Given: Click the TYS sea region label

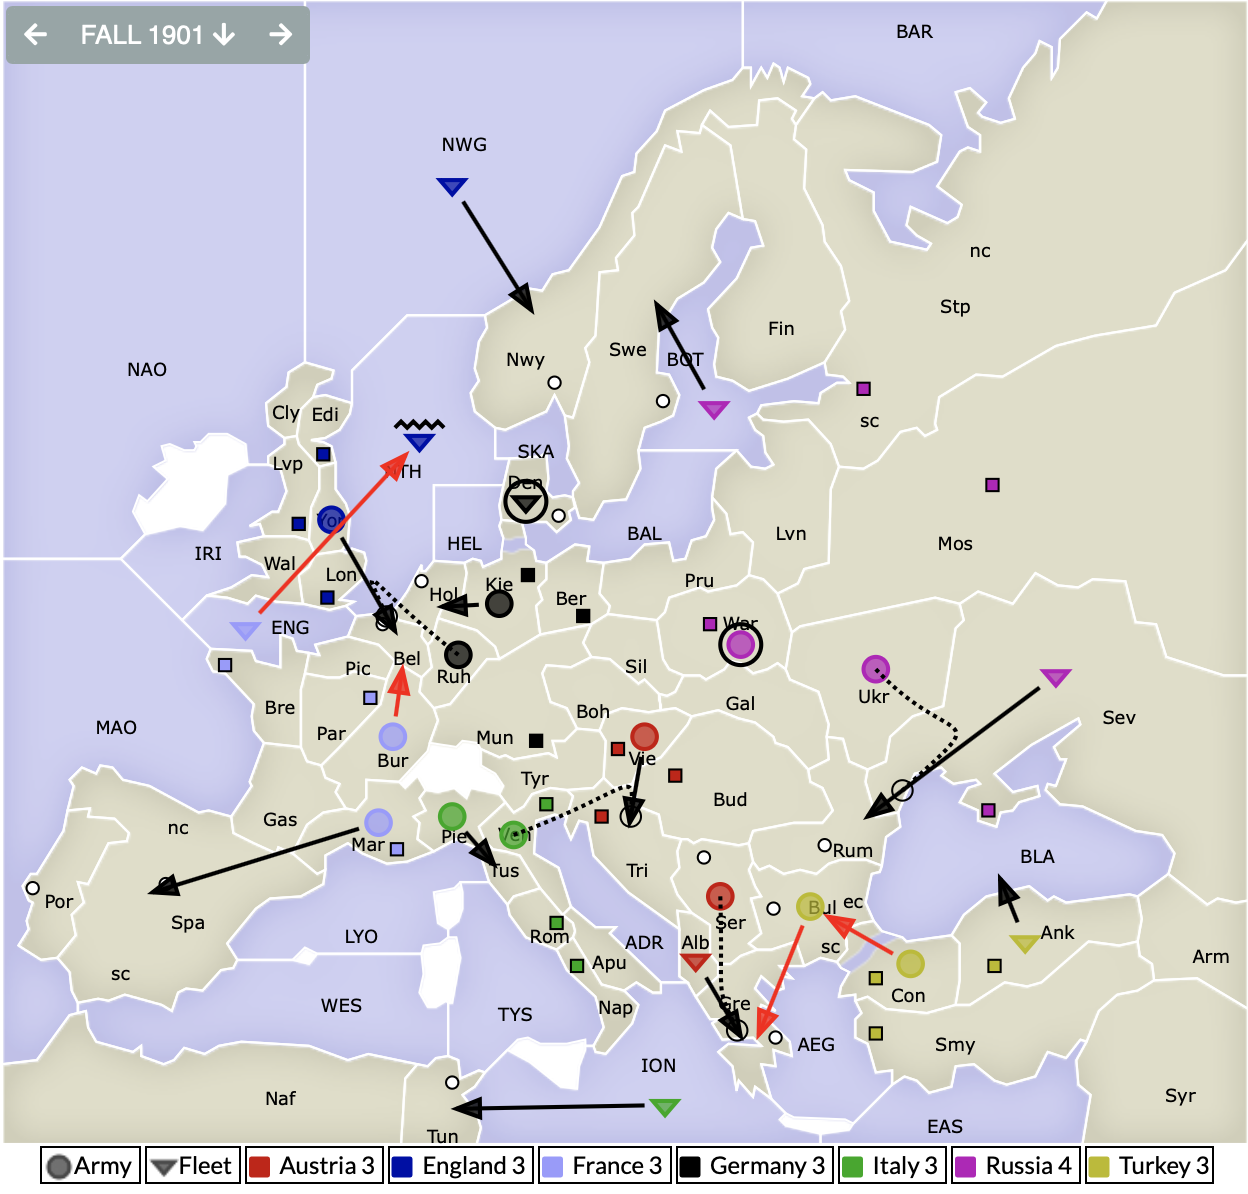Looking at the screenshot, I should point(515,1015).
